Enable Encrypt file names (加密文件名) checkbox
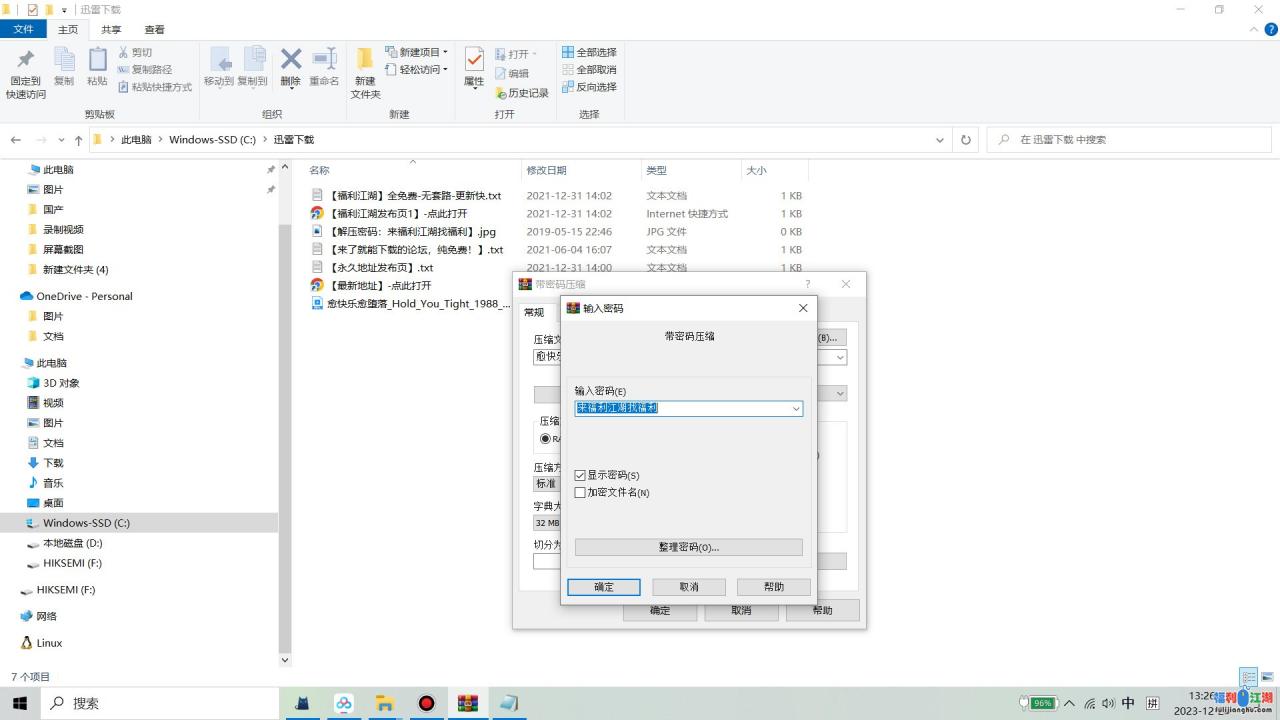1280x720 pixels. [x=580, y=493]
